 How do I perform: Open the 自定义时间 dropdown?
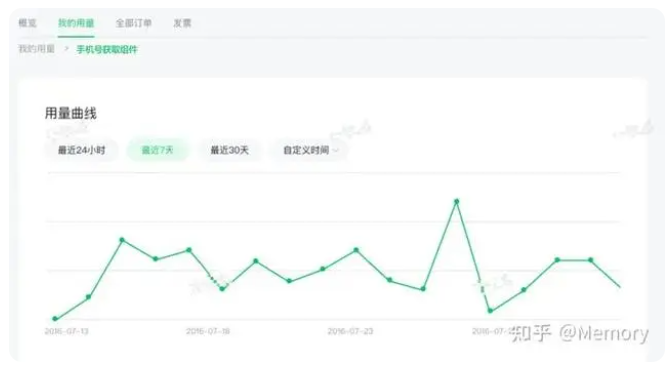pyautogui.click(x=310, y=150)
